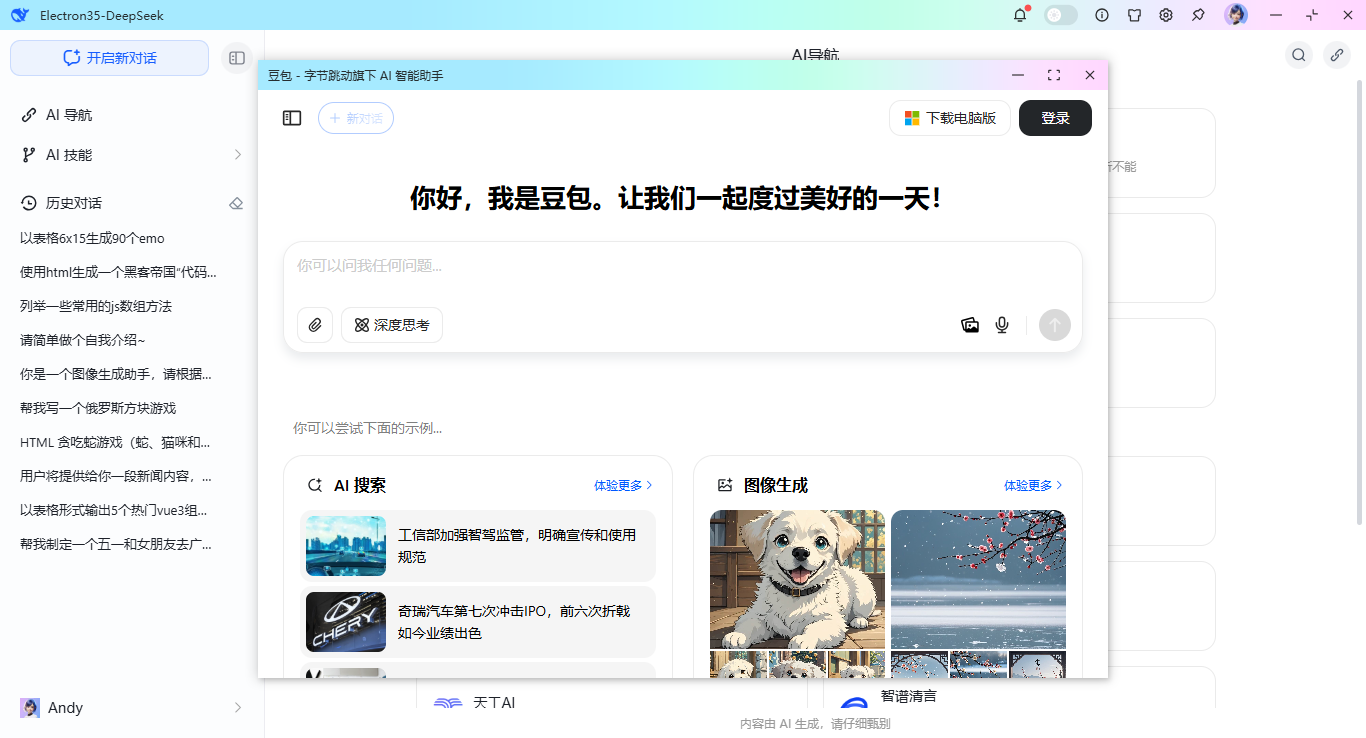Toggle 深度思考 deep thinking mode
The height and width of the screenshot is (738, 1366).
[x=392, y=325]
